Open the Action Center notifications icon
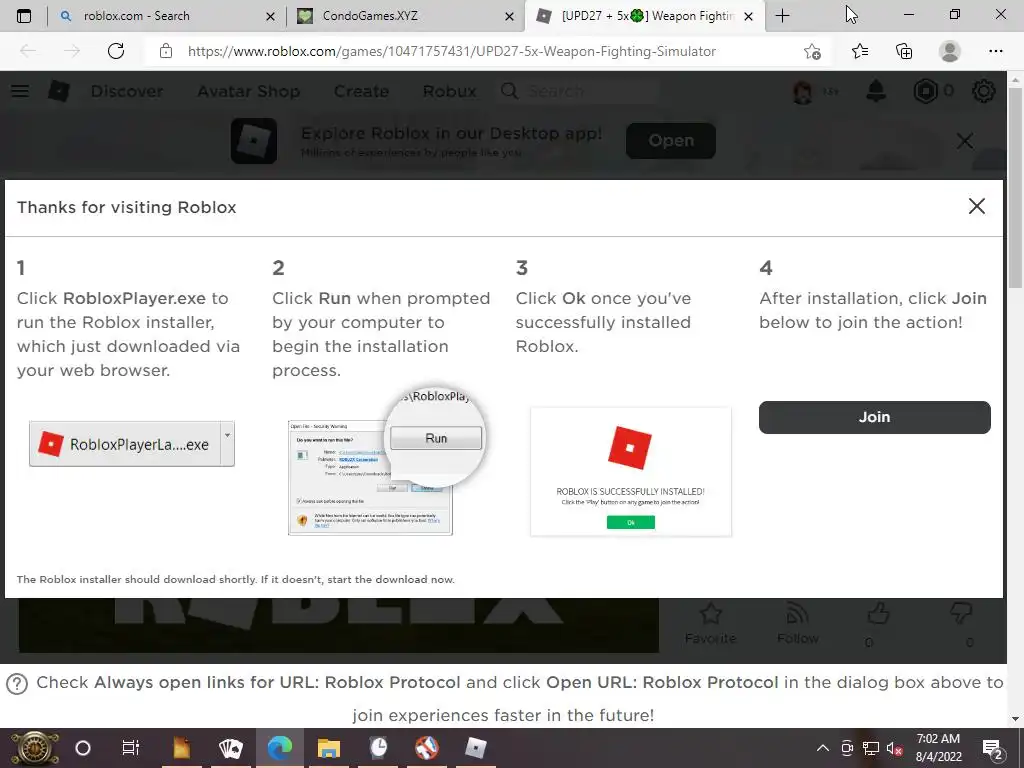 [x=993, y=748]
